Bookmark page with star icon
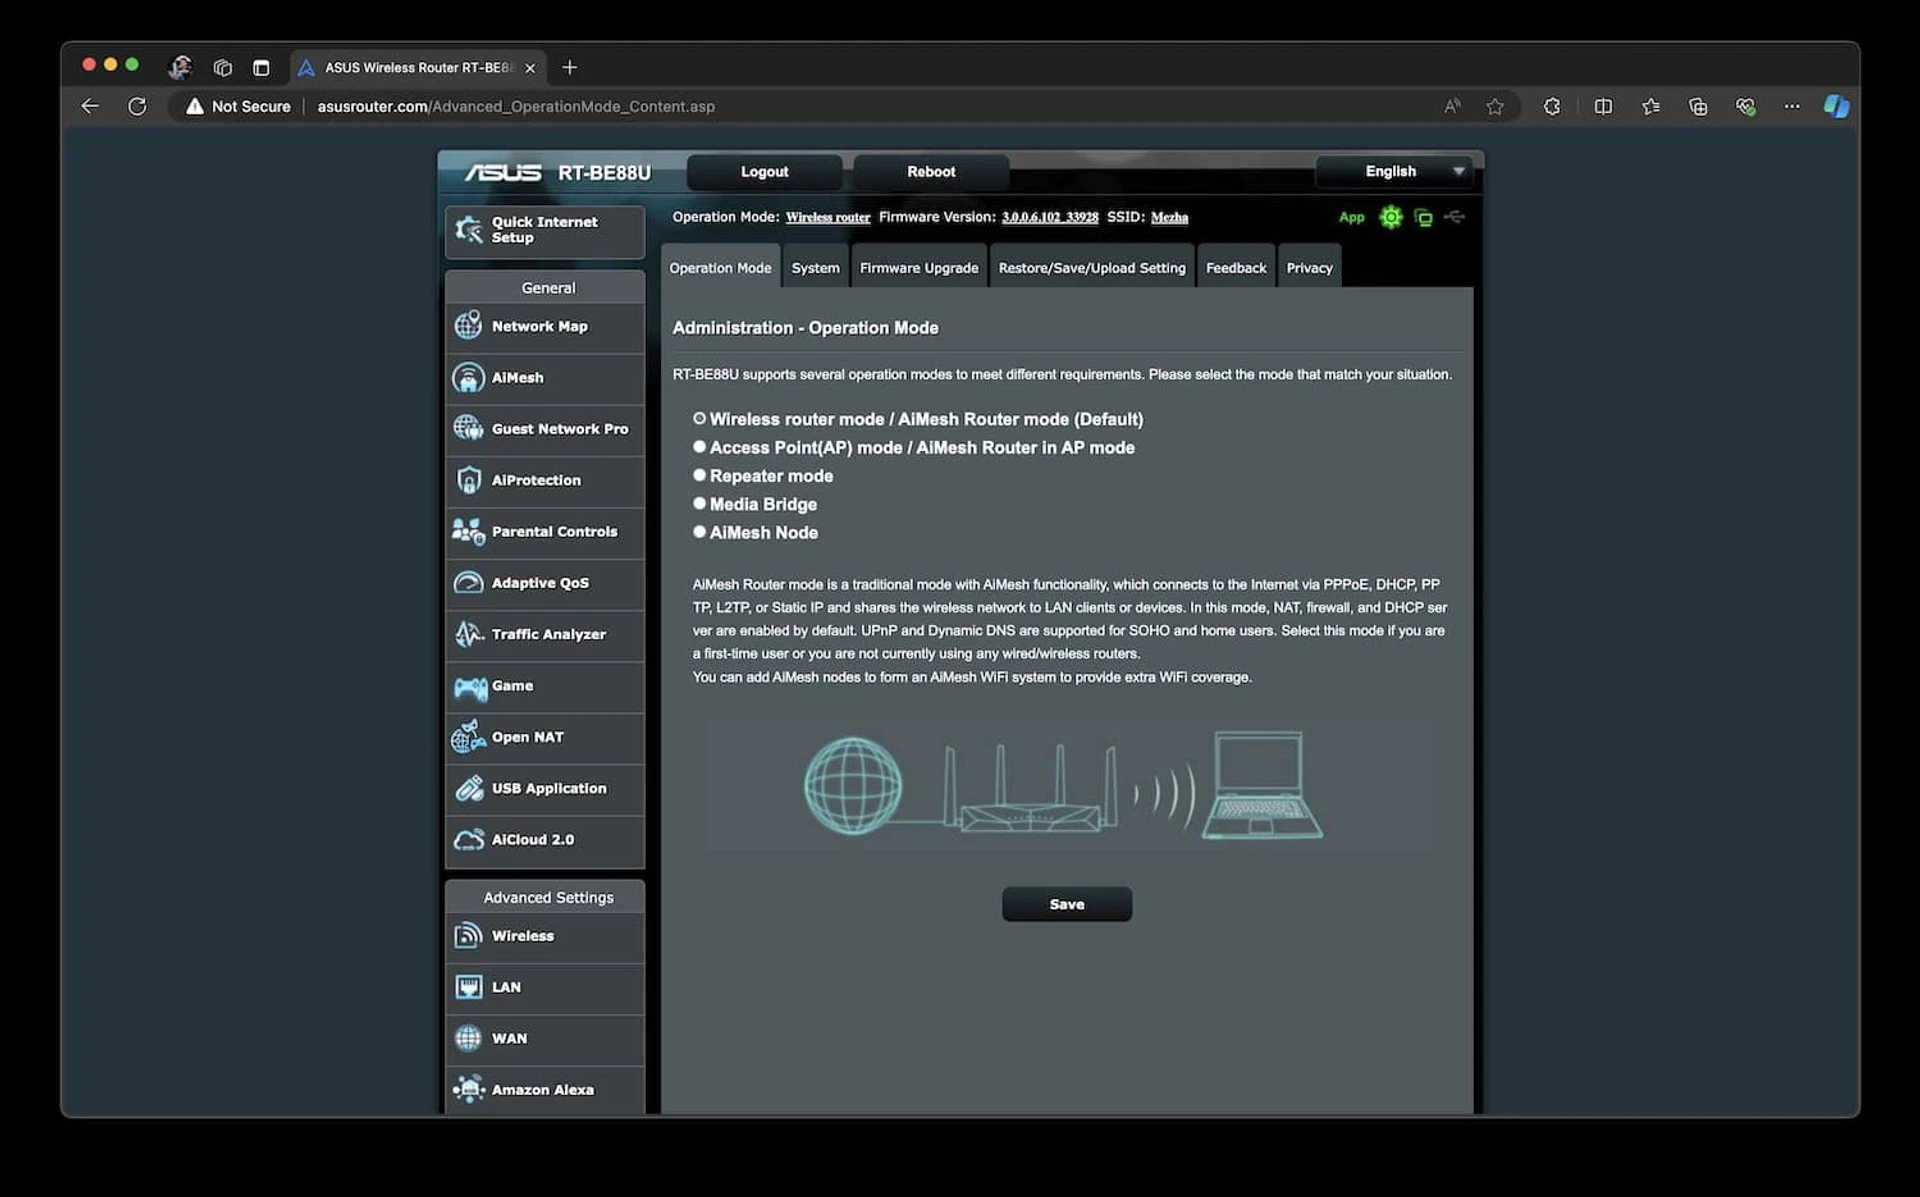The image size is (1920, 1197). click(x=1494, y=106)
